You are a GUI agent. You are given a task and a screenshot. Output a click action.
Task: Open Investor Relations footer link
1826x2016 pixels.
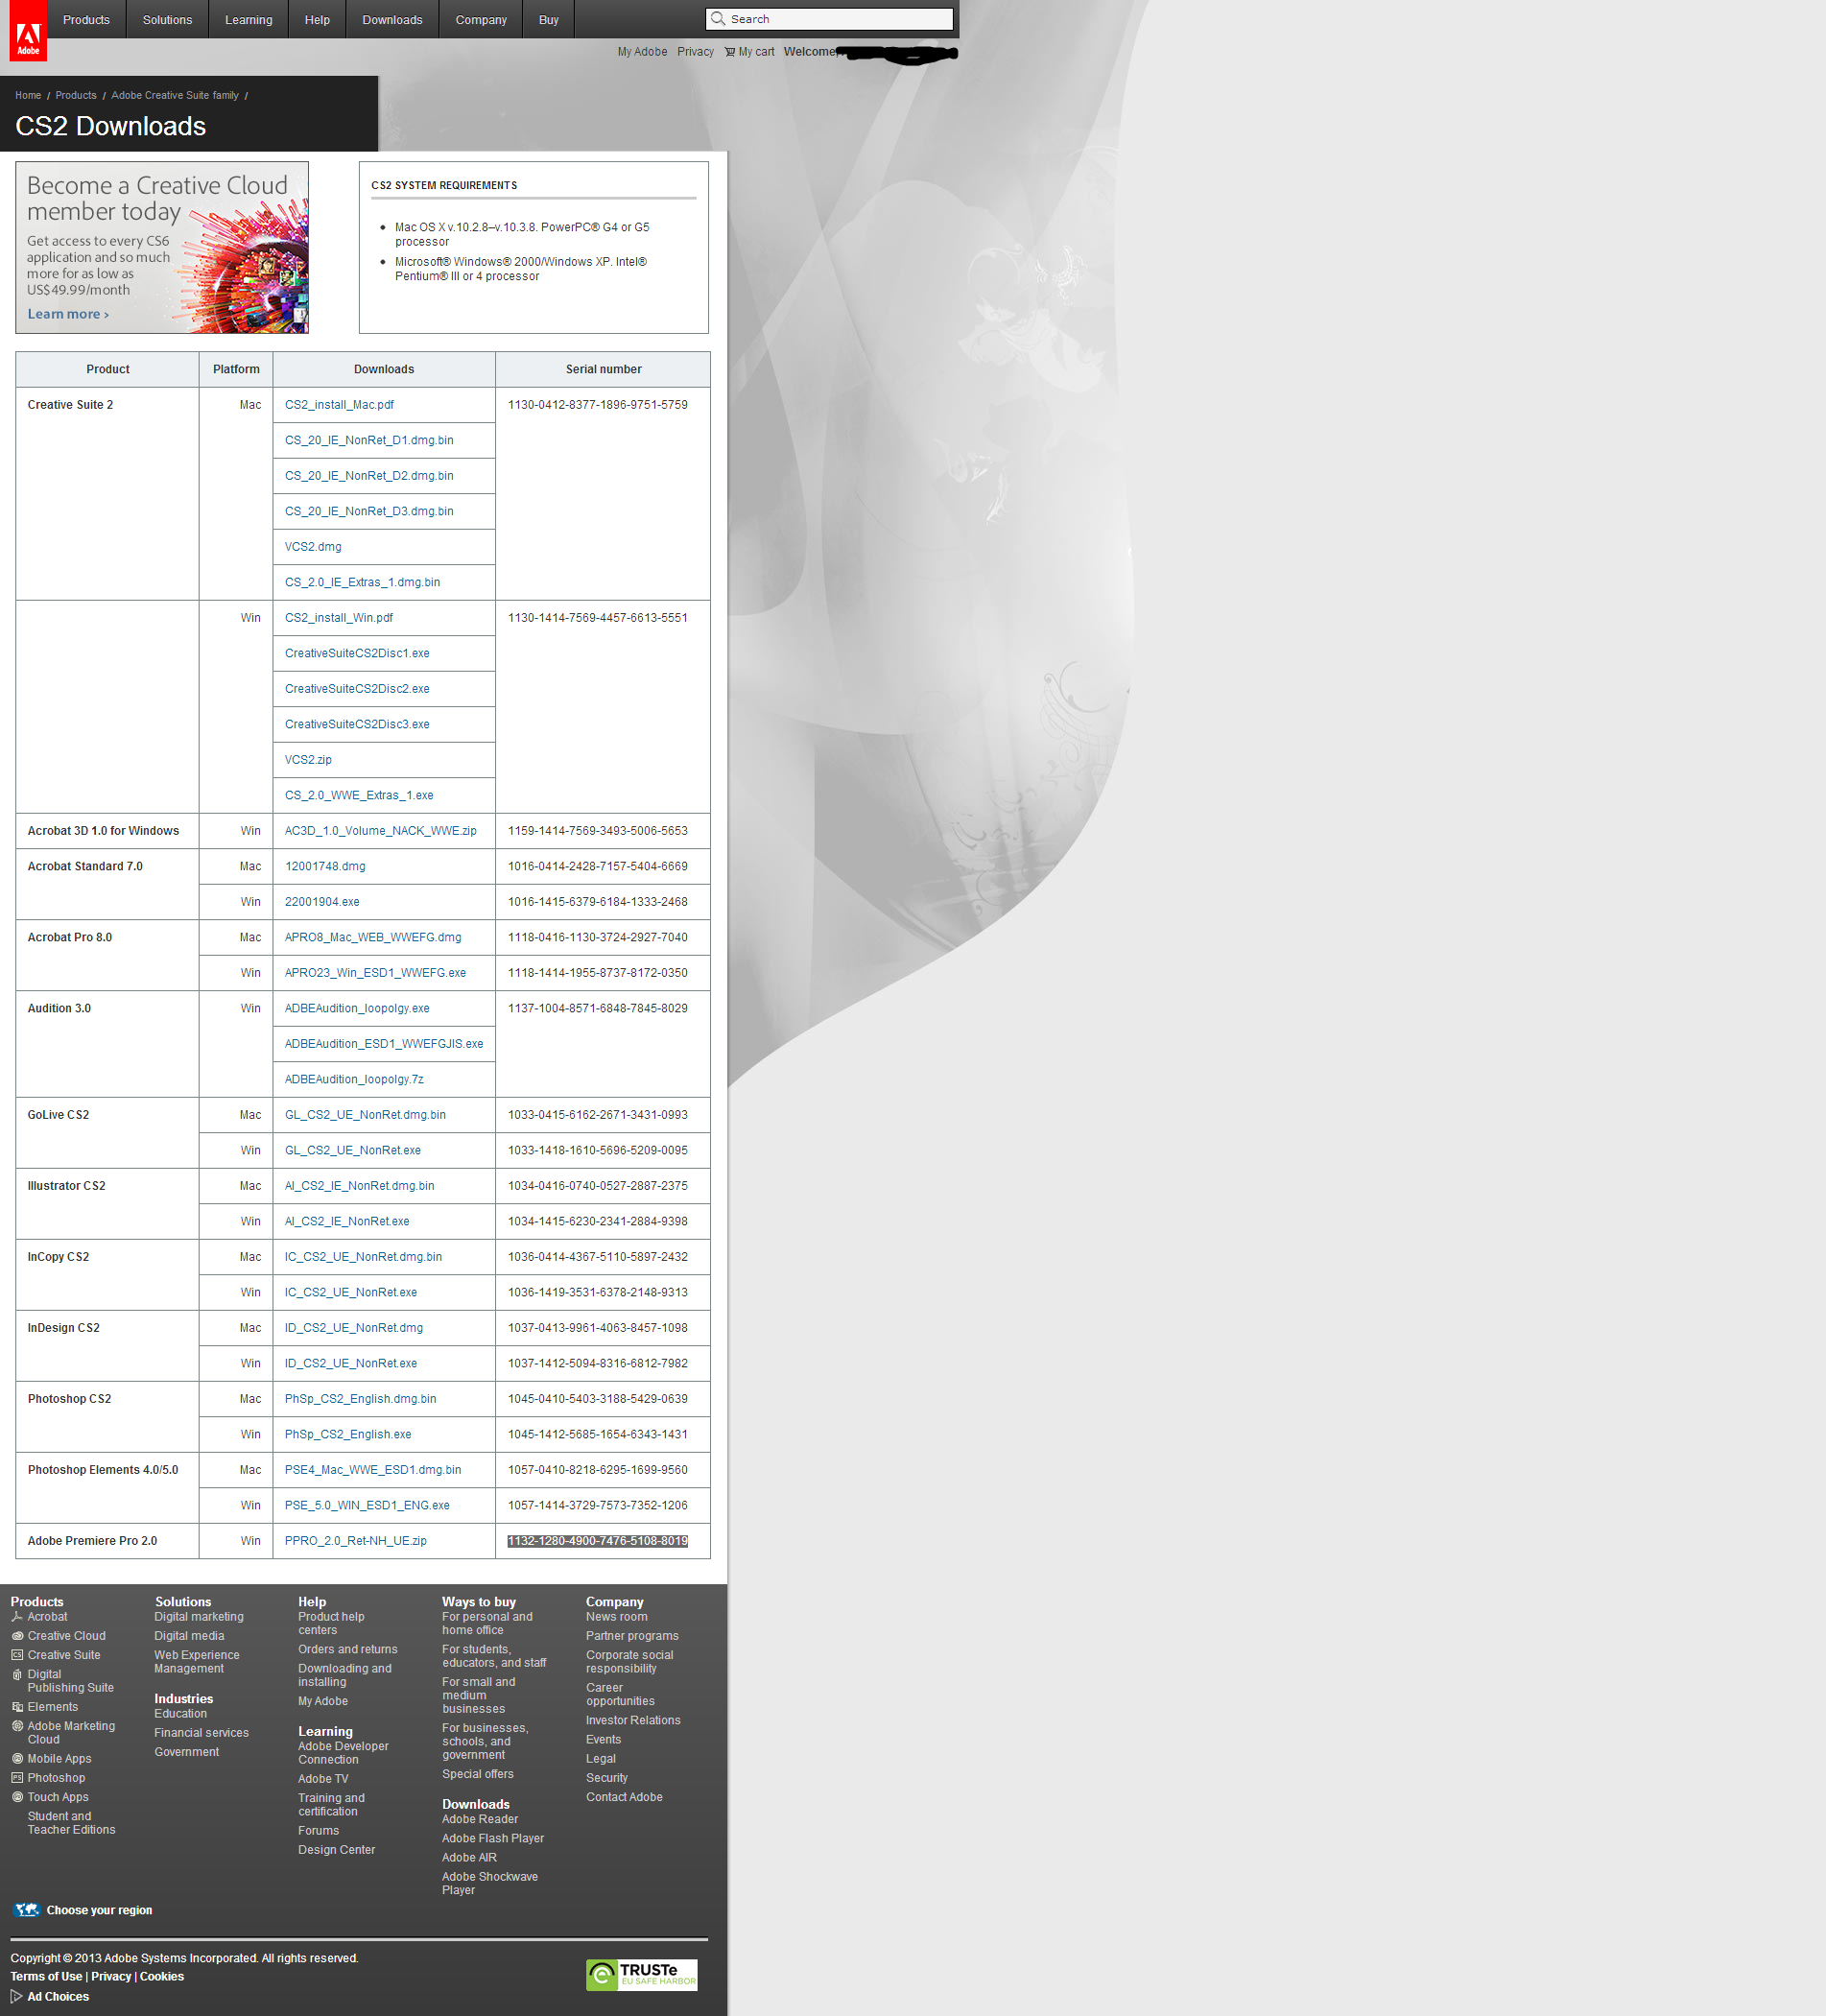tap(633, 1720)
